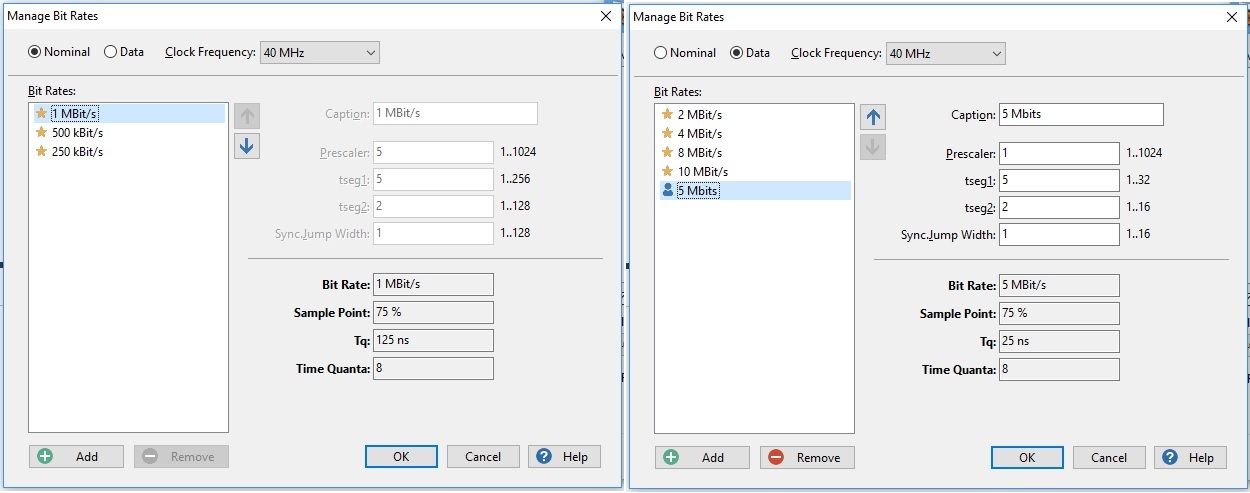Click Remove button in left dialog
1250x493 pixels.
click(181, 456)
